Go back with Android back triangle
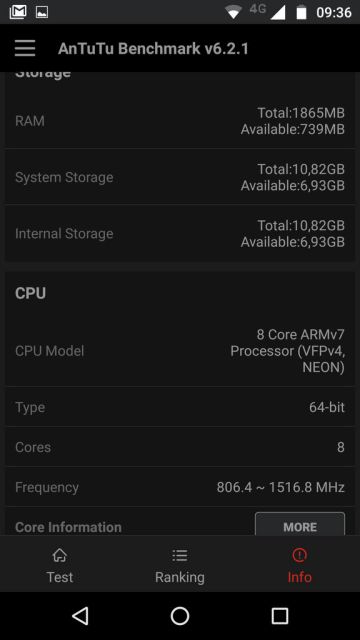This screenshot has width=360, height=640. (x=80, y=616)
